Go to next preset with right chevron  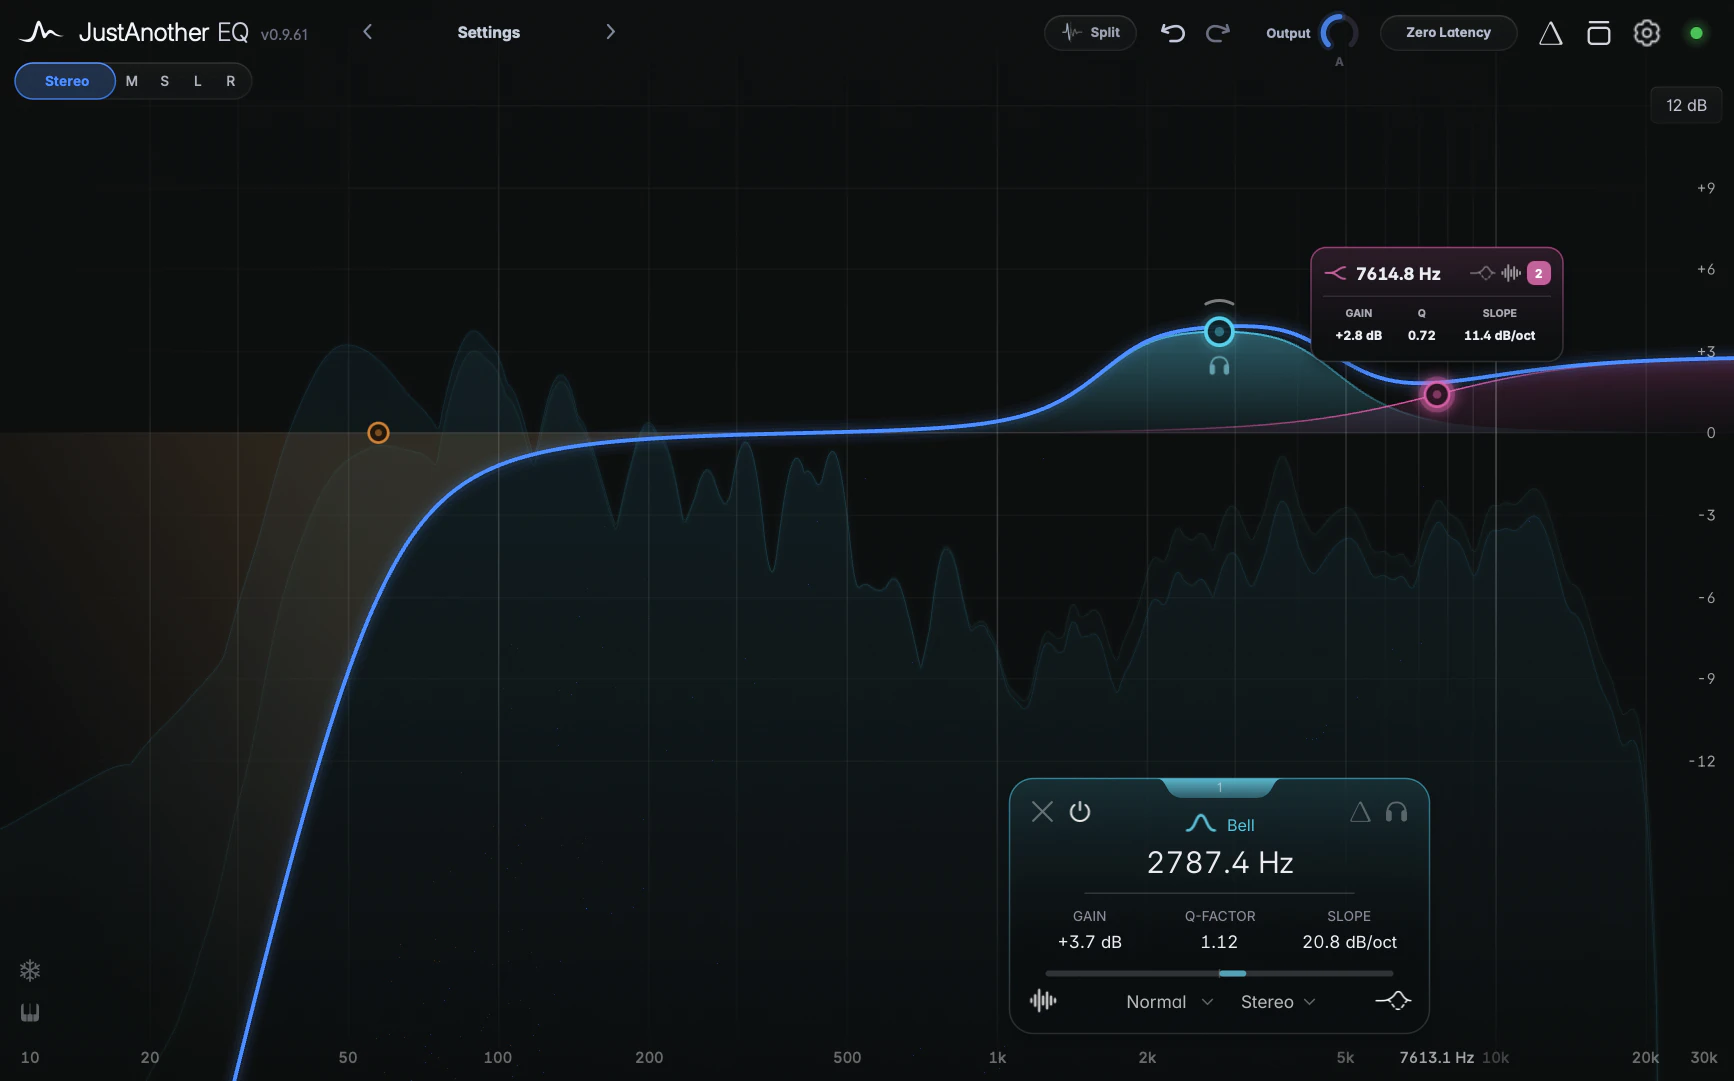point(610,32)
